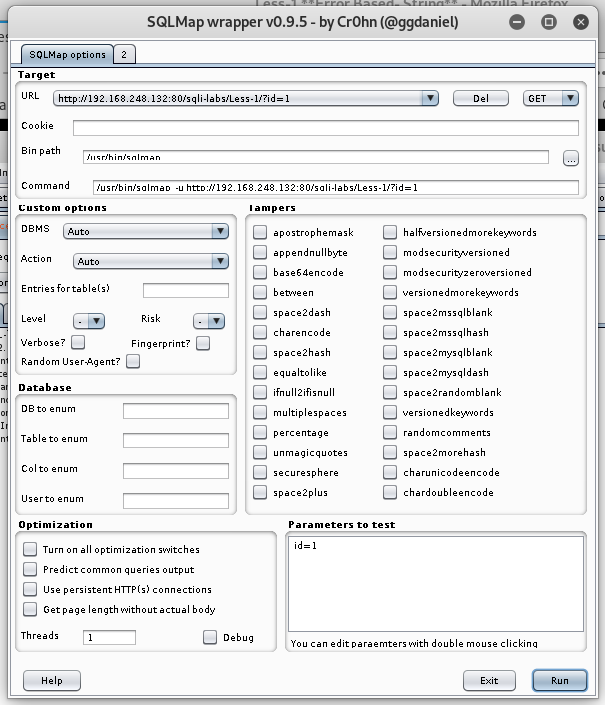Check the space2mssqlhash tamper
Viewport: 605px width, 705px height.
click(x=390, y=332)
